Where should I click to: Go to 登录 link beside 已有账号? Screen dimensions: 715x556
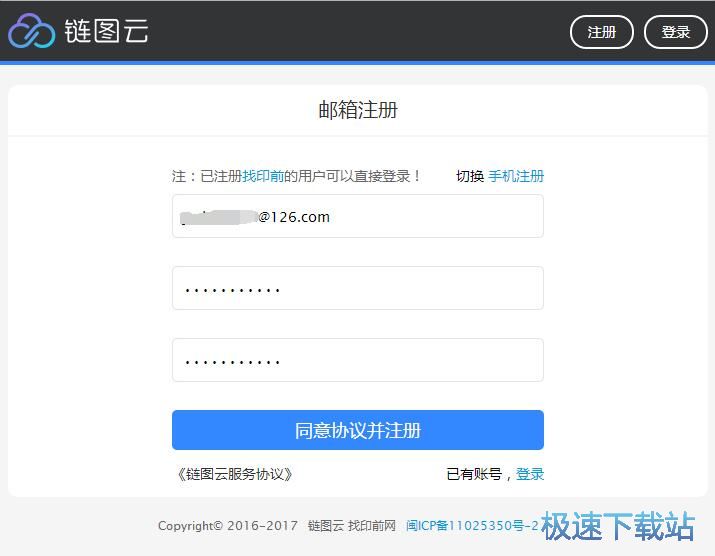(x=530, y=474)
